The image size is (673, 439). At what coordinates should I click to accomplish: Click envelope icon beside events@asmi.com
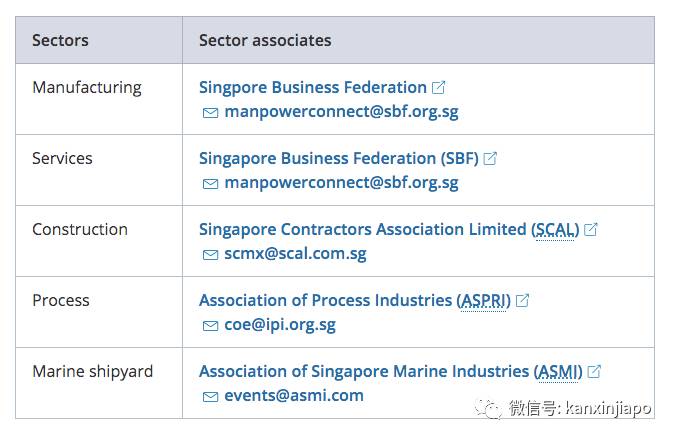coord(210,397)
